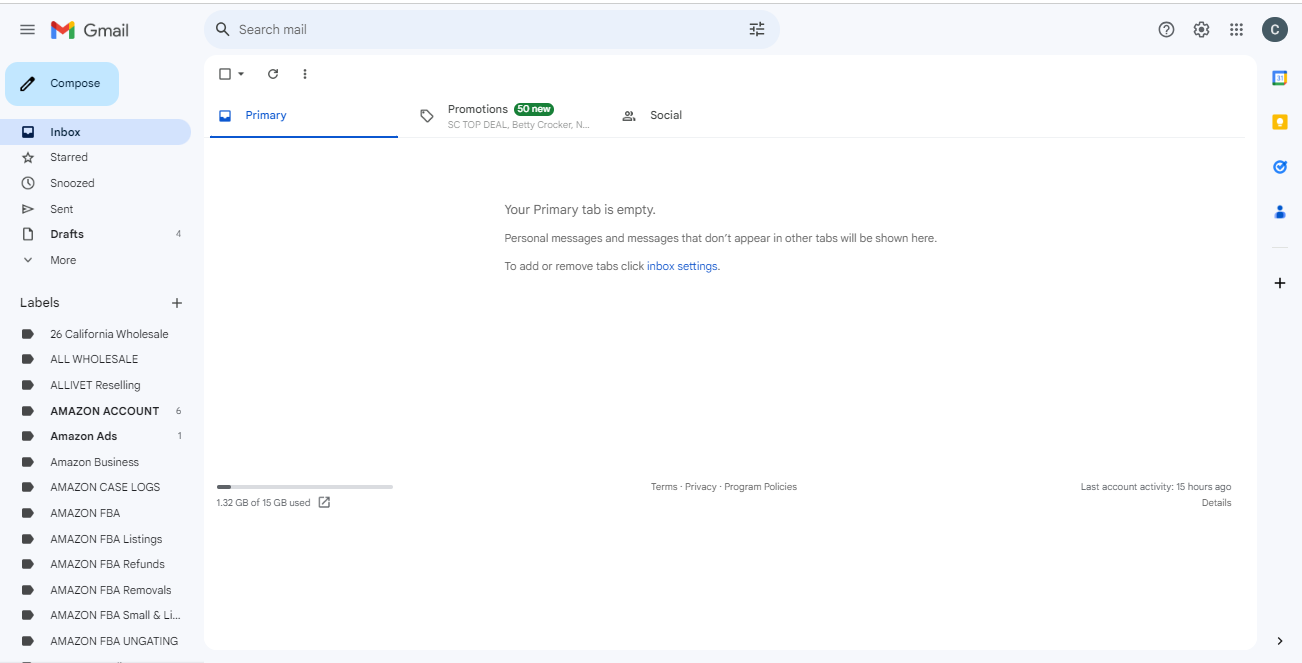This screenshot has width=1302, height=663.
Task: Open the Google account avatar
Action: pyautogui.click(x=1274, y=29)
